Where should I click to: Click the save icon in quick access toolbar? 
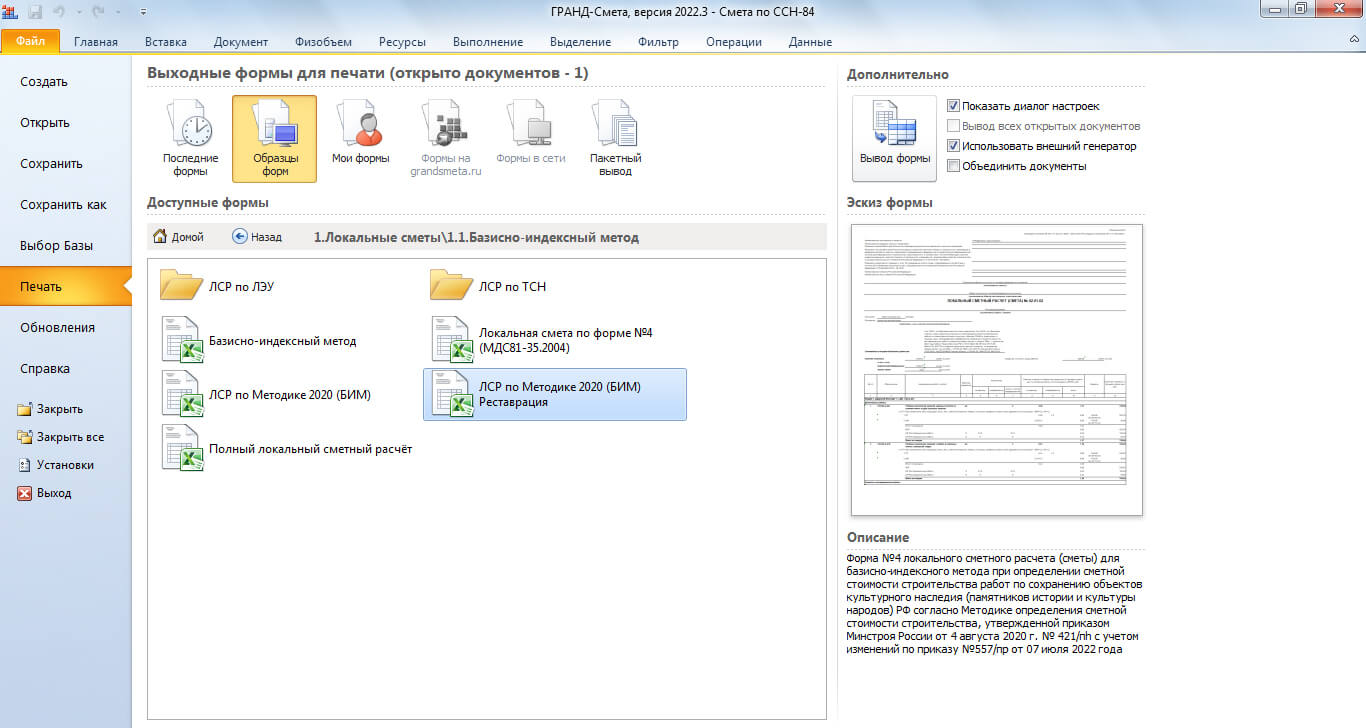coord(37,10)
